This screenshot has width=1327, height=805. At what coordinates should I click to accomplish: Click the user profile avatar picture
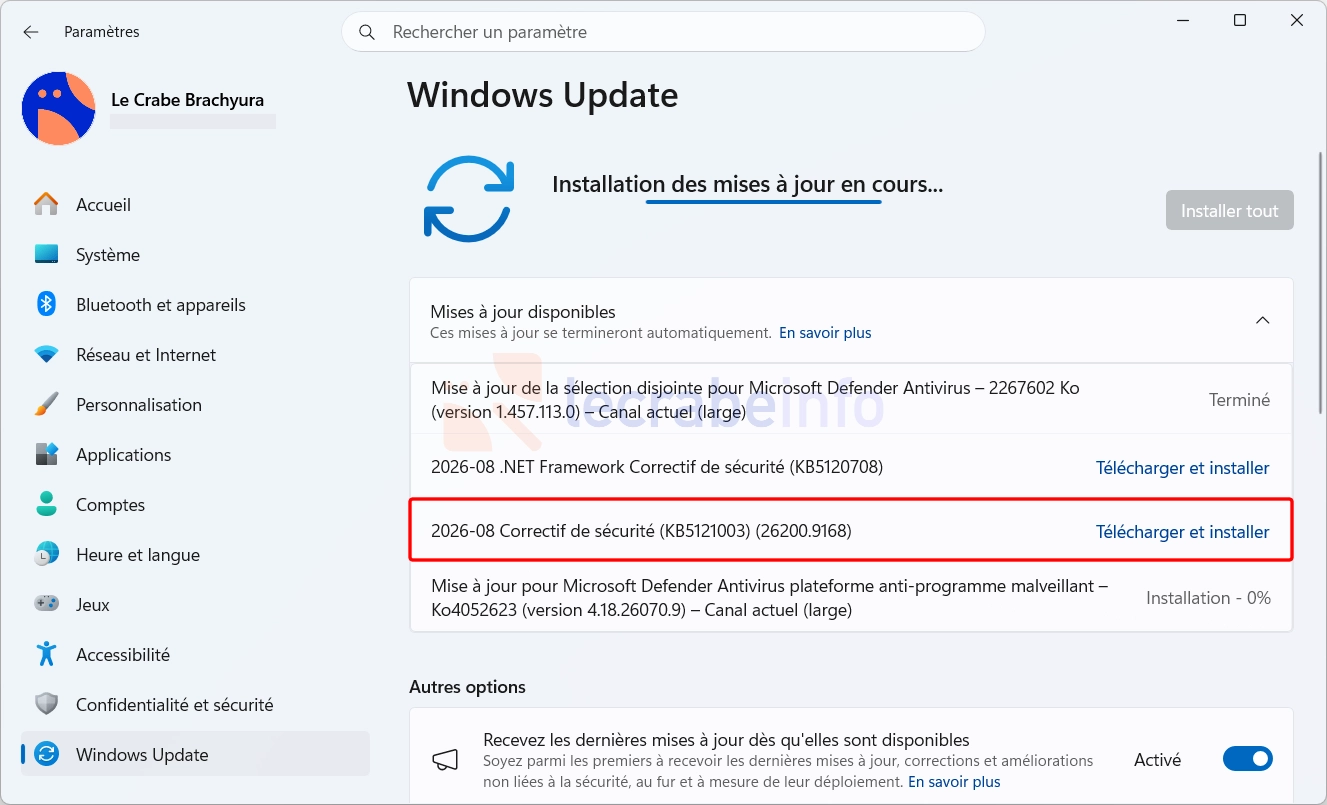pyautogui.click(x=59, y=108)
